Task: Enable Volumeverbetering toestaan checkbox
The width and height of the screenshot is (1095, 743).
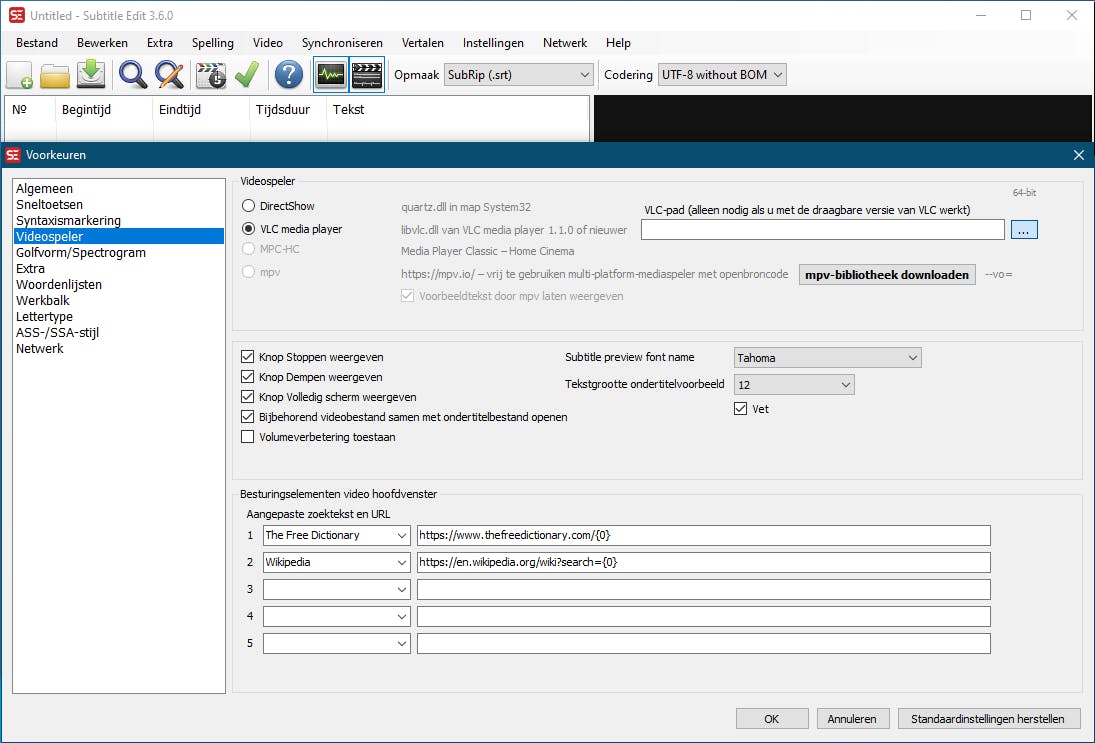Action: point(248,437)
